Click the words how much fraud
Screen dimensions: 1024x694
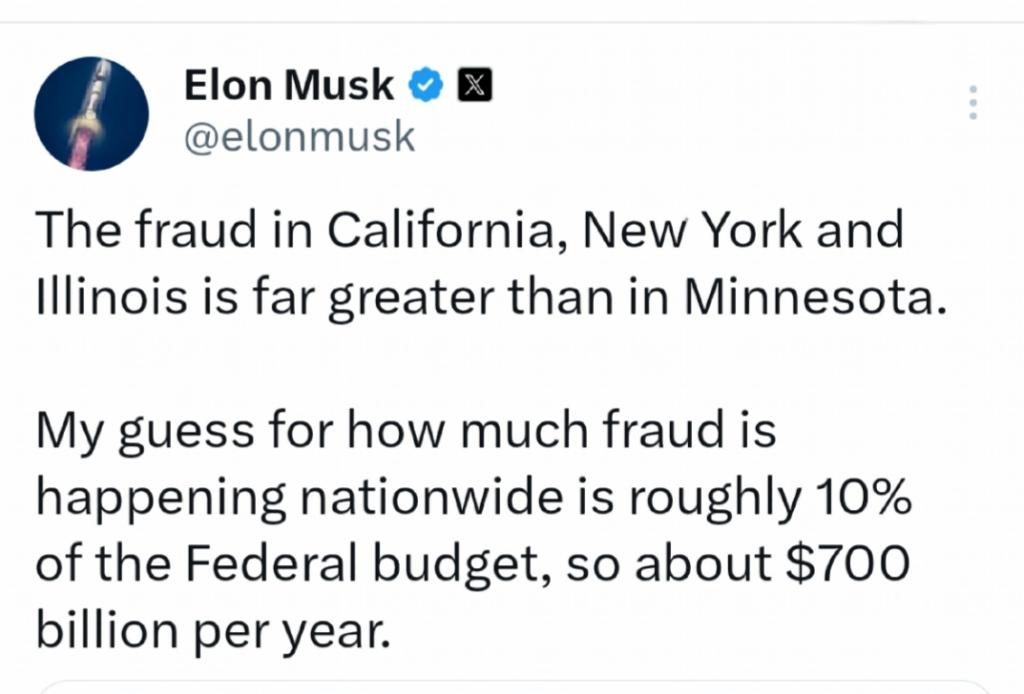pyautogui.click(x=529, y=431)
